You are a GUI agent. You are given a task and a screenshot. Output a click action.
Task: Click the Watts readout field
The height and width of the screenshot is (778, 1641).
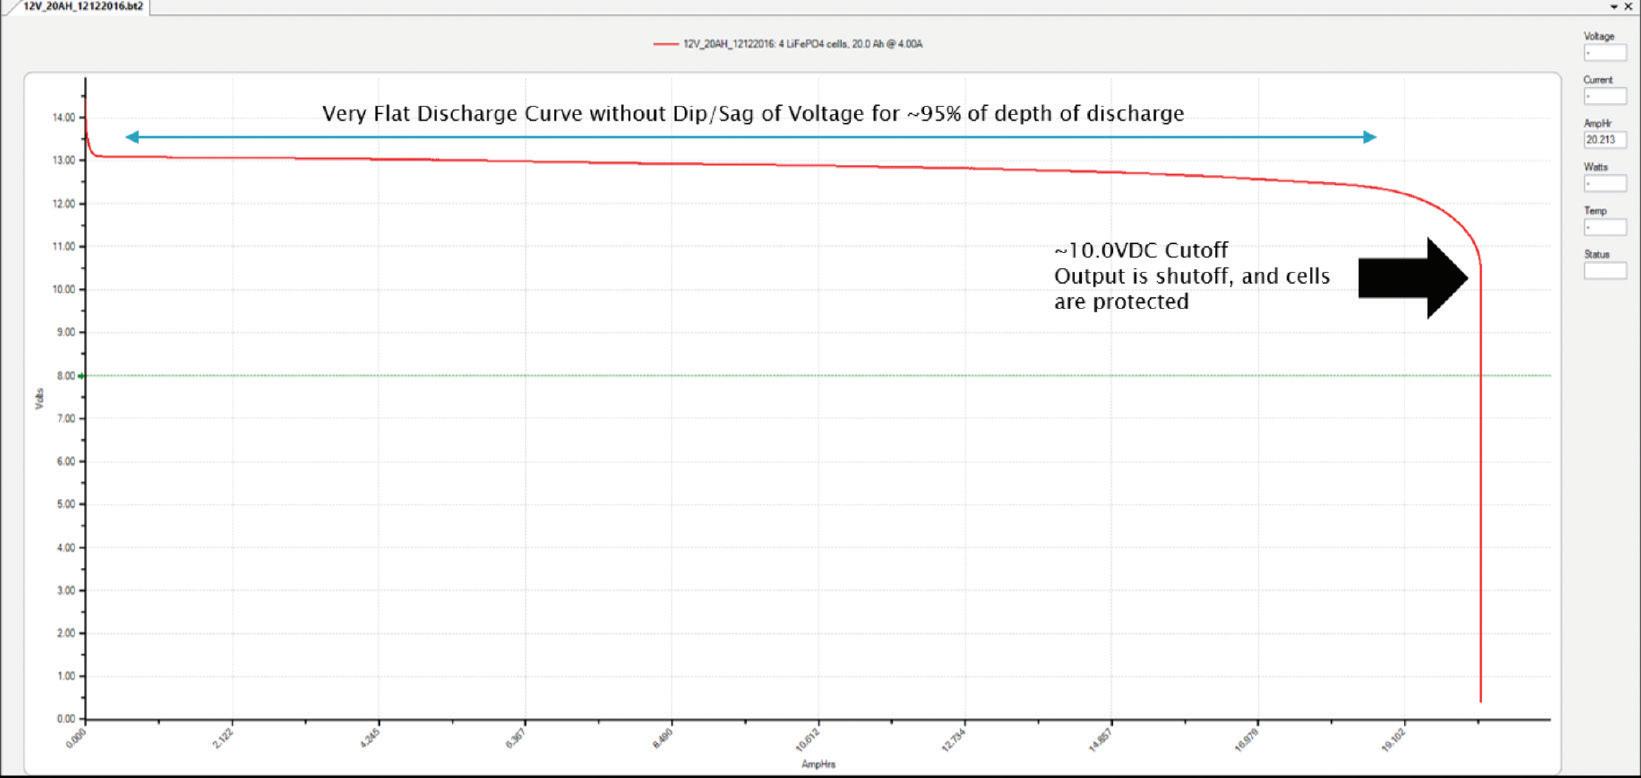[1605, 183]
